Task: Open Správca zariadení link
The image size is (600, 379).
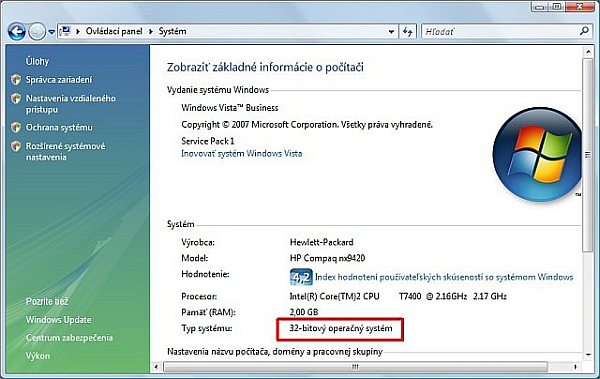Action: pos(59,80)
